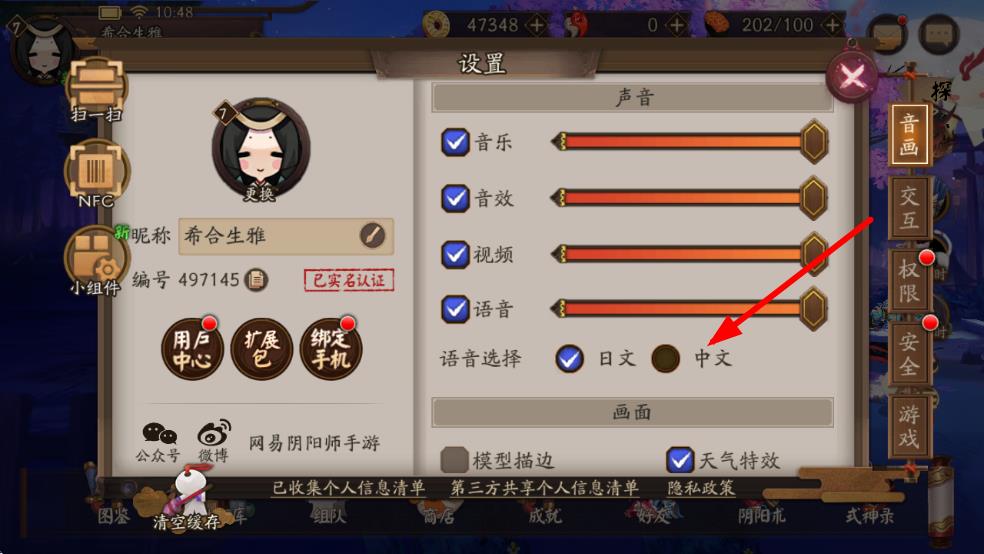
Task: Open the 微博 Weibo icon
Action: click(214, 442)
